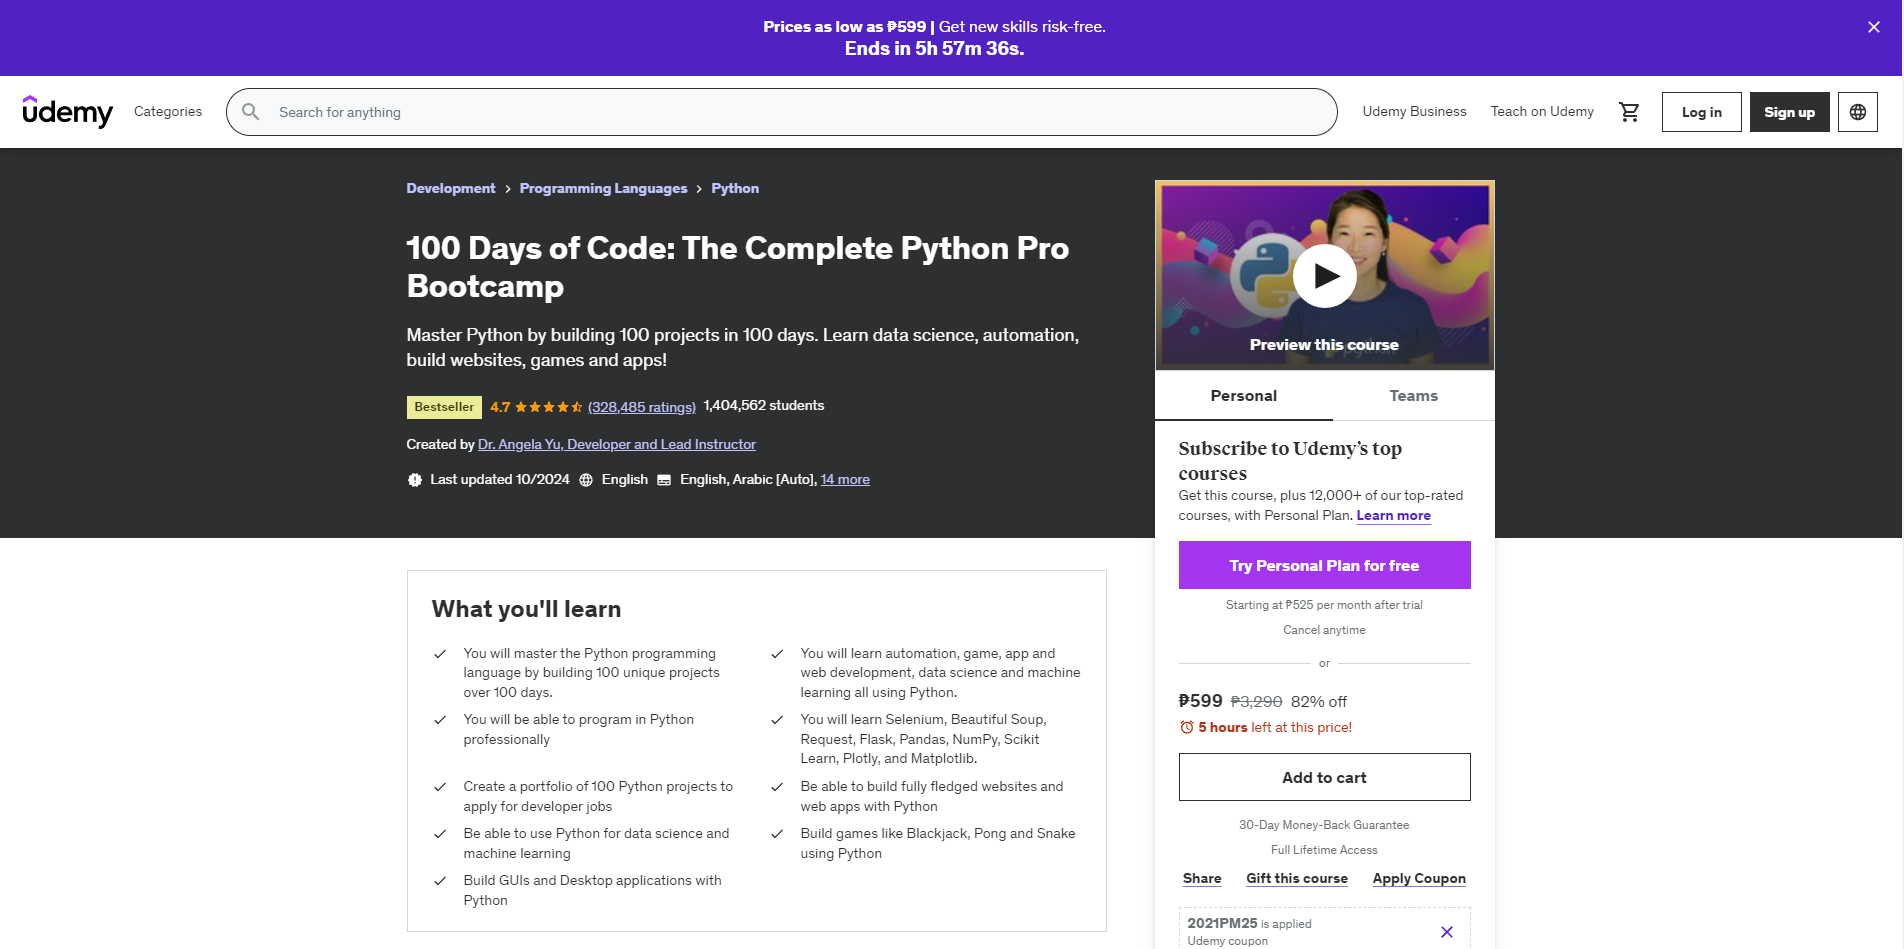The width and height of the screenshot is (1904, 949).
Task: Click Gift this course
Action: click(1297, 878)
